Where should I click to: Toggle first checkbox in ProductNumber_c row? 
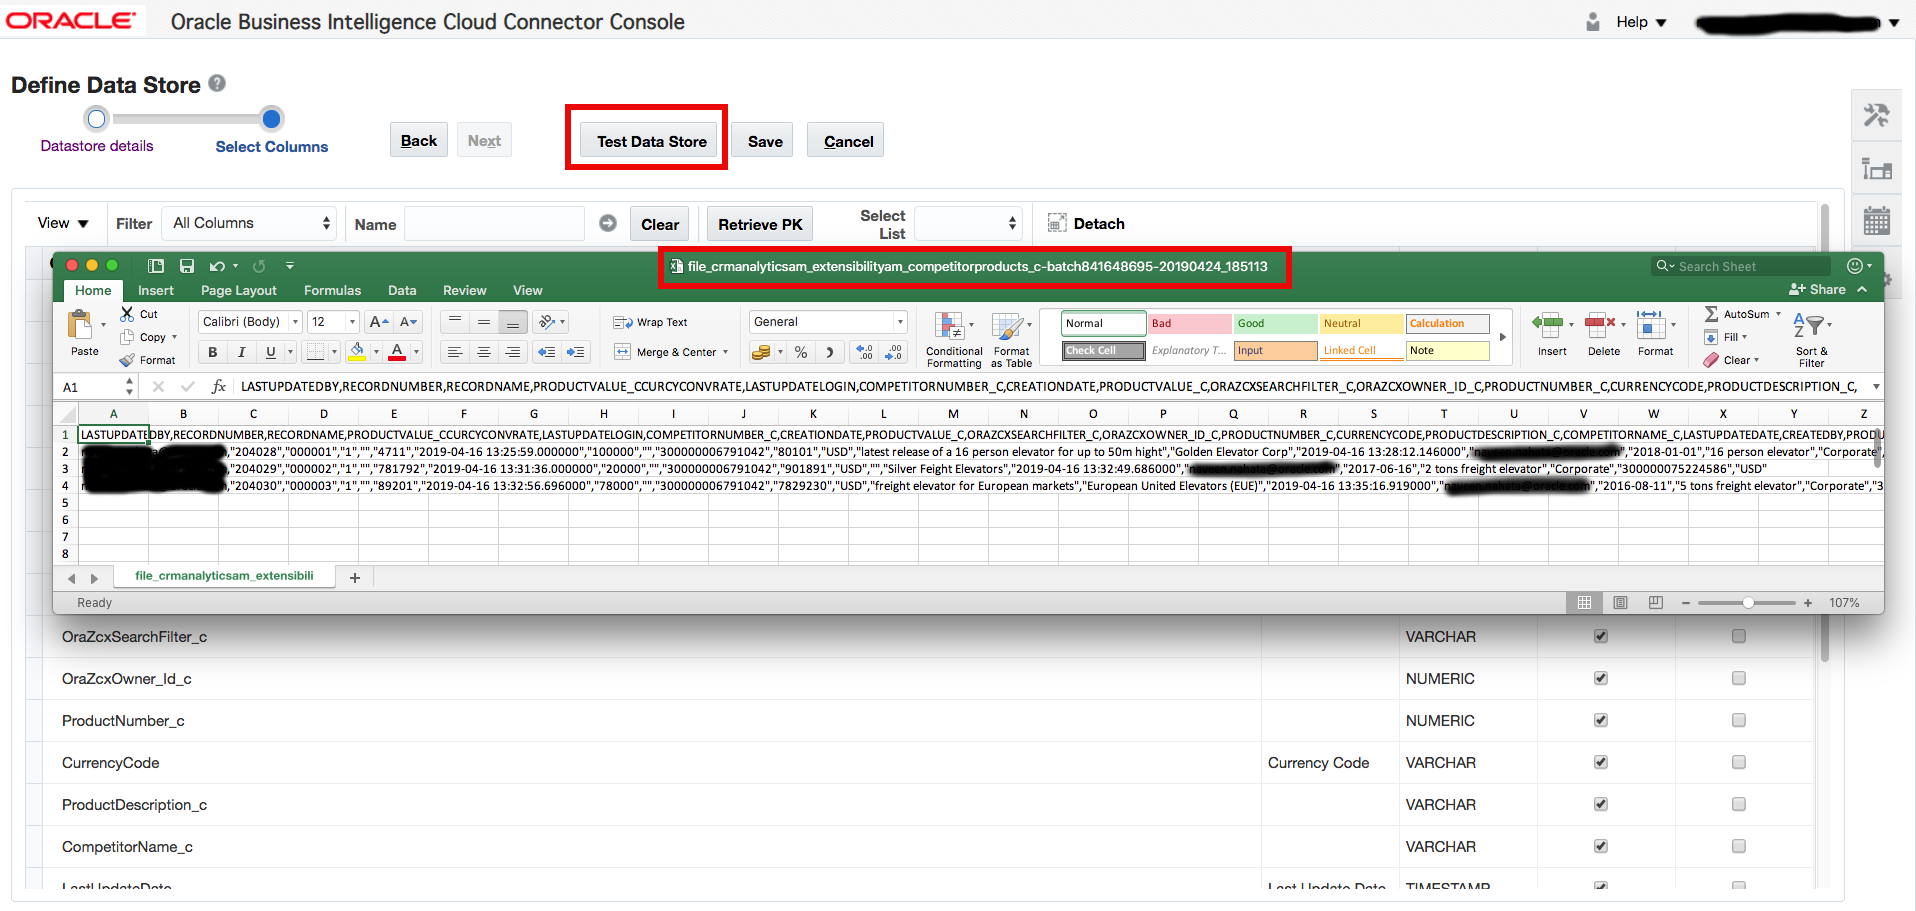click(x=1600, y=720)
